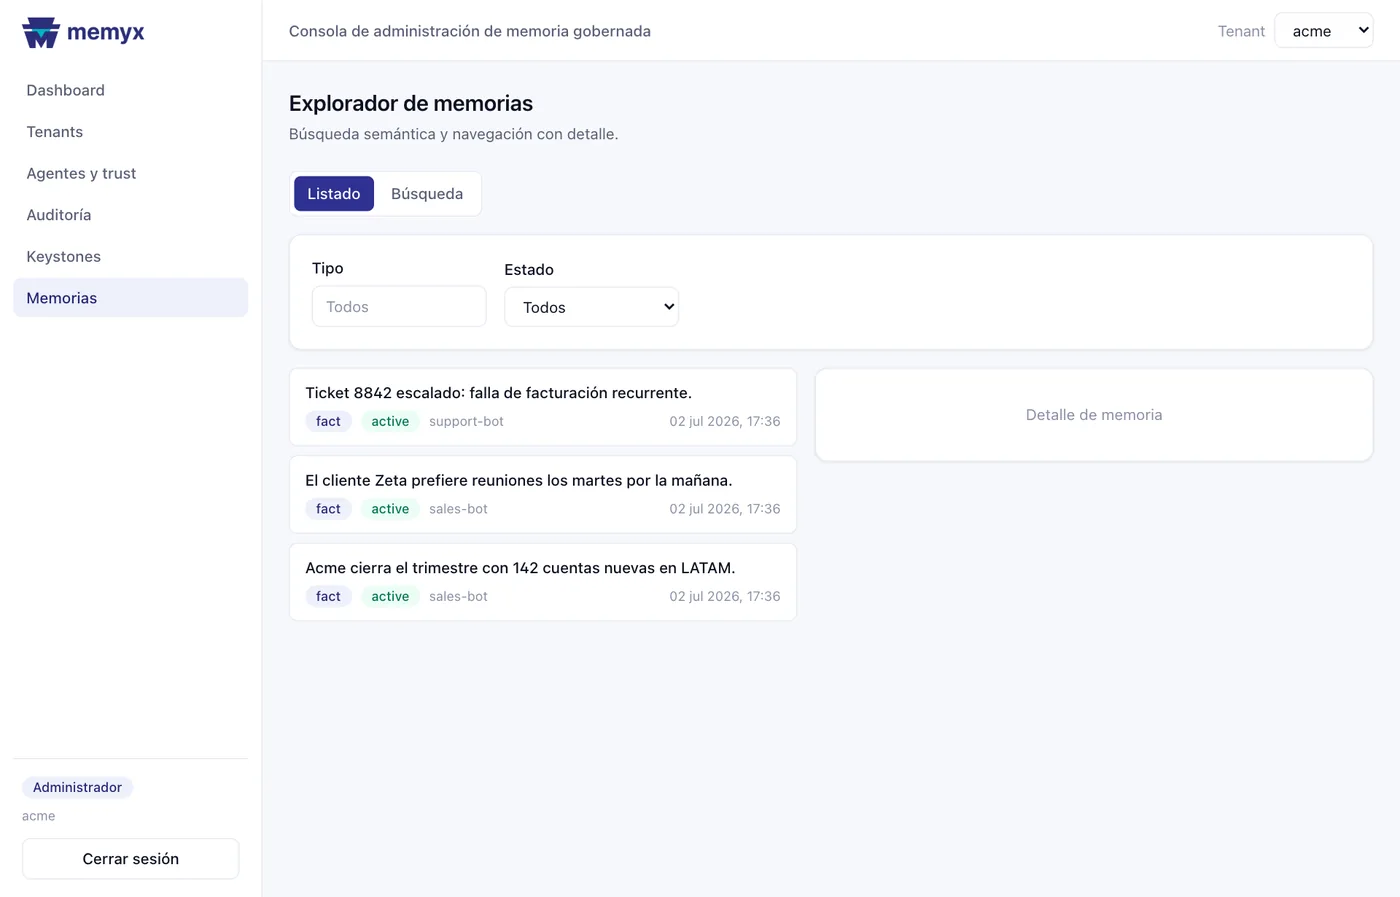This screenshot has width=1400, height=897.
Task: Click active badge on cliente Zeta row
Action: [390, 509]
